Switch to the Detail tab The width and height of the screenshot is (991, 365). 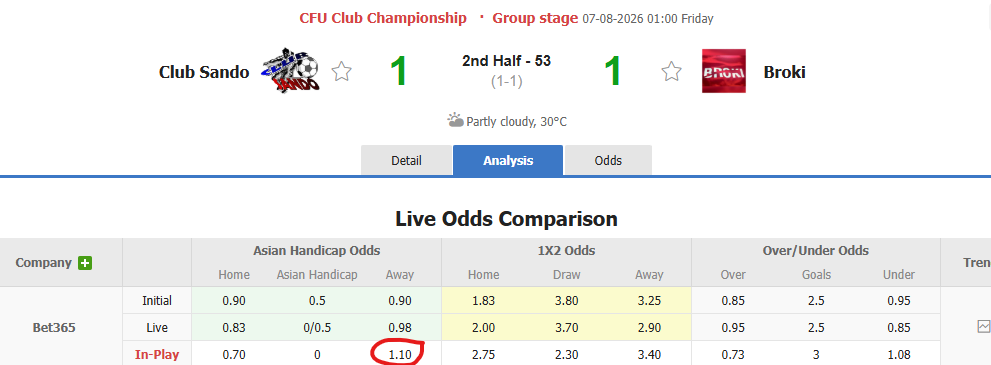[x=406, y=160]
